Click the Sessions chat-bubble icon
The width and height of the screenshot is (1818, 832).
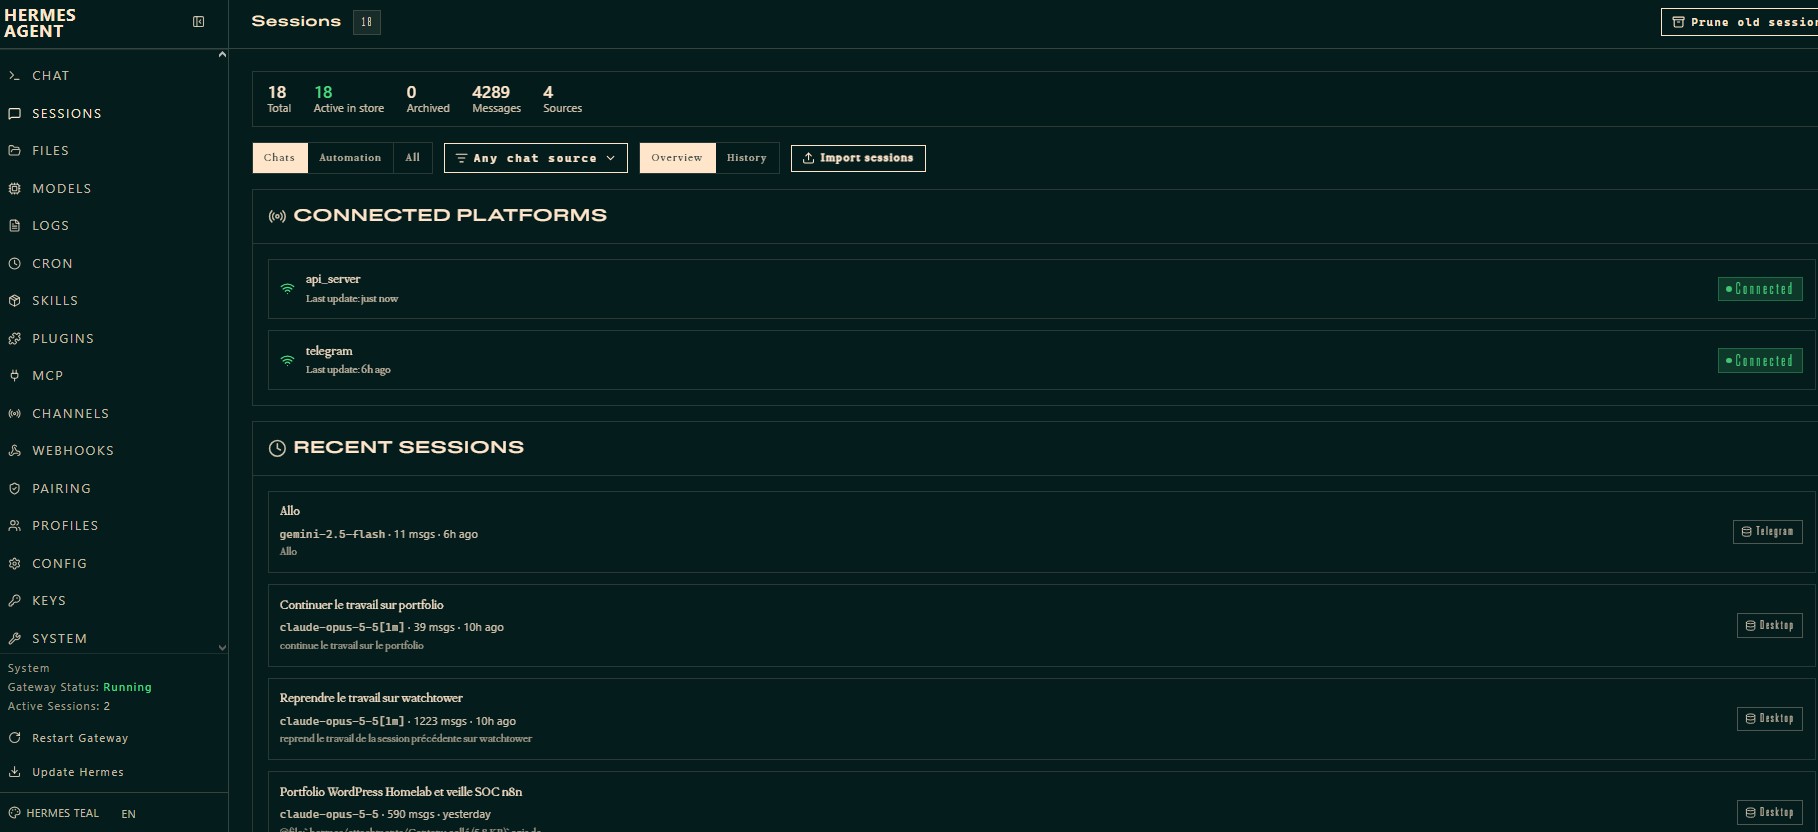[x=15, y=114]
